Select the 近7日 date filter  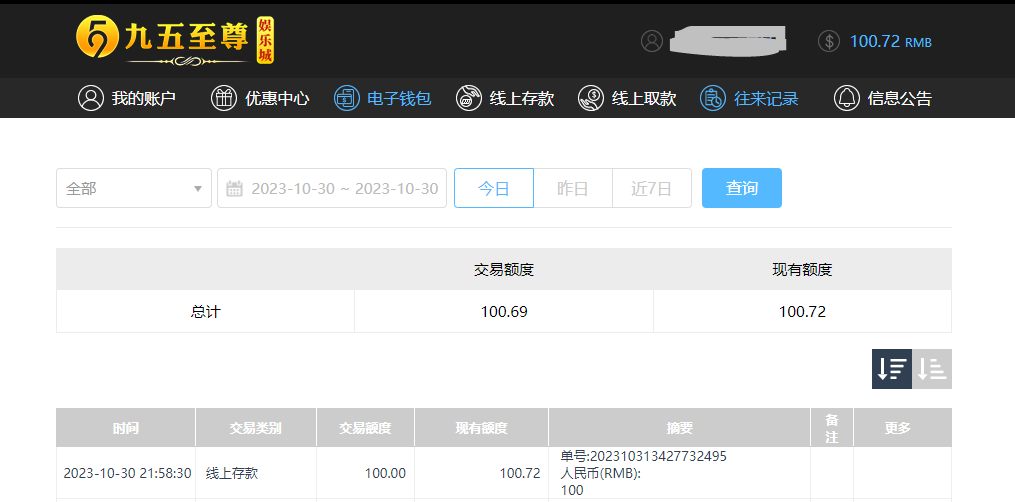pos(652,188)
